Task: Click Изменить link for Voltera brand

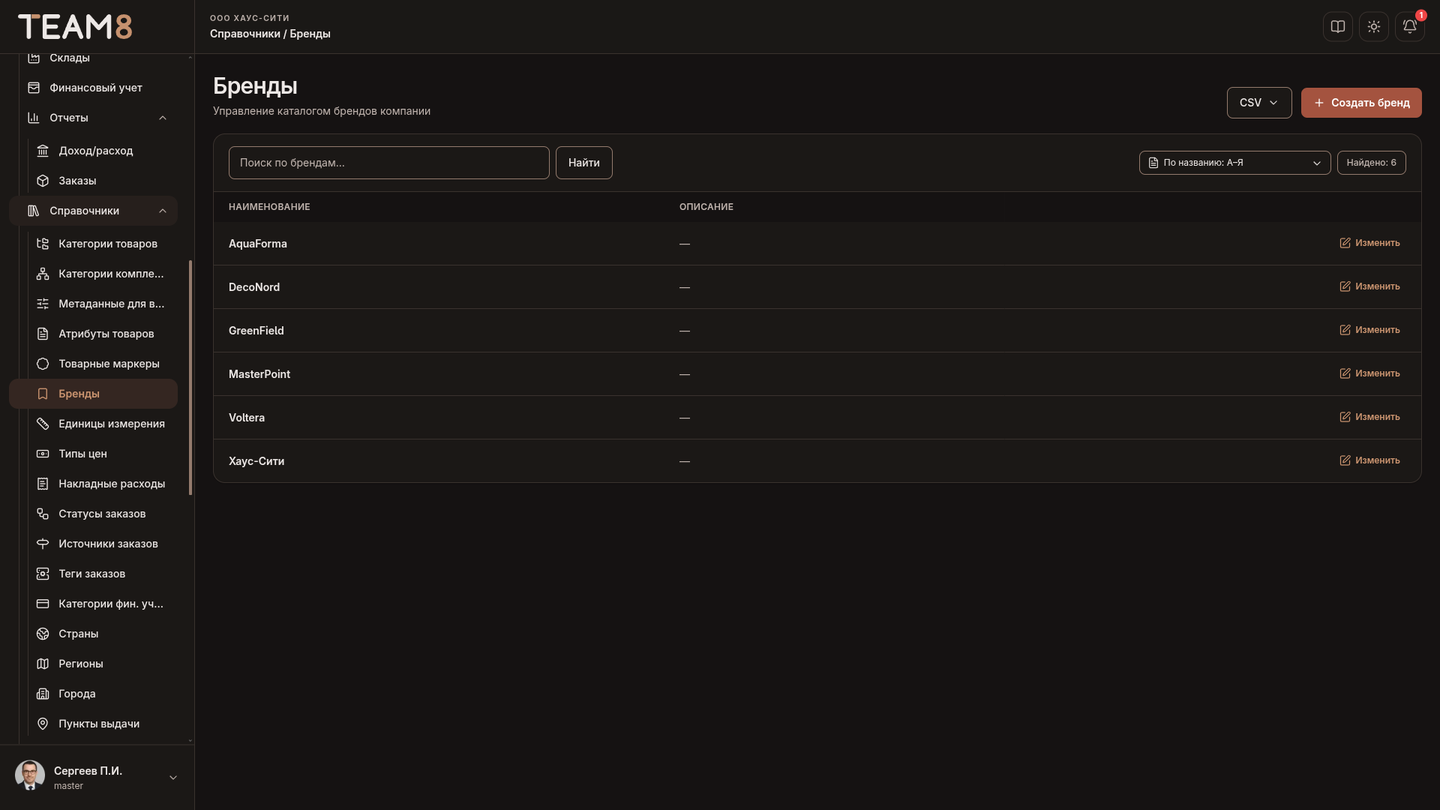Action: click(1370, 417)
